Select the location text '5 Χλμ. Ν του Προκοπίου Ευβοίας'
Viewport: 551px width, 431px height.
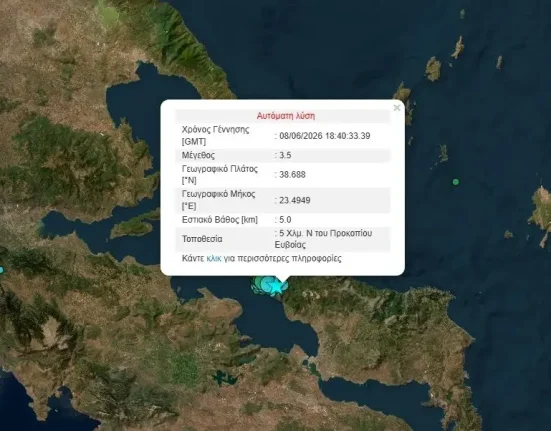(x=323, y=239)
